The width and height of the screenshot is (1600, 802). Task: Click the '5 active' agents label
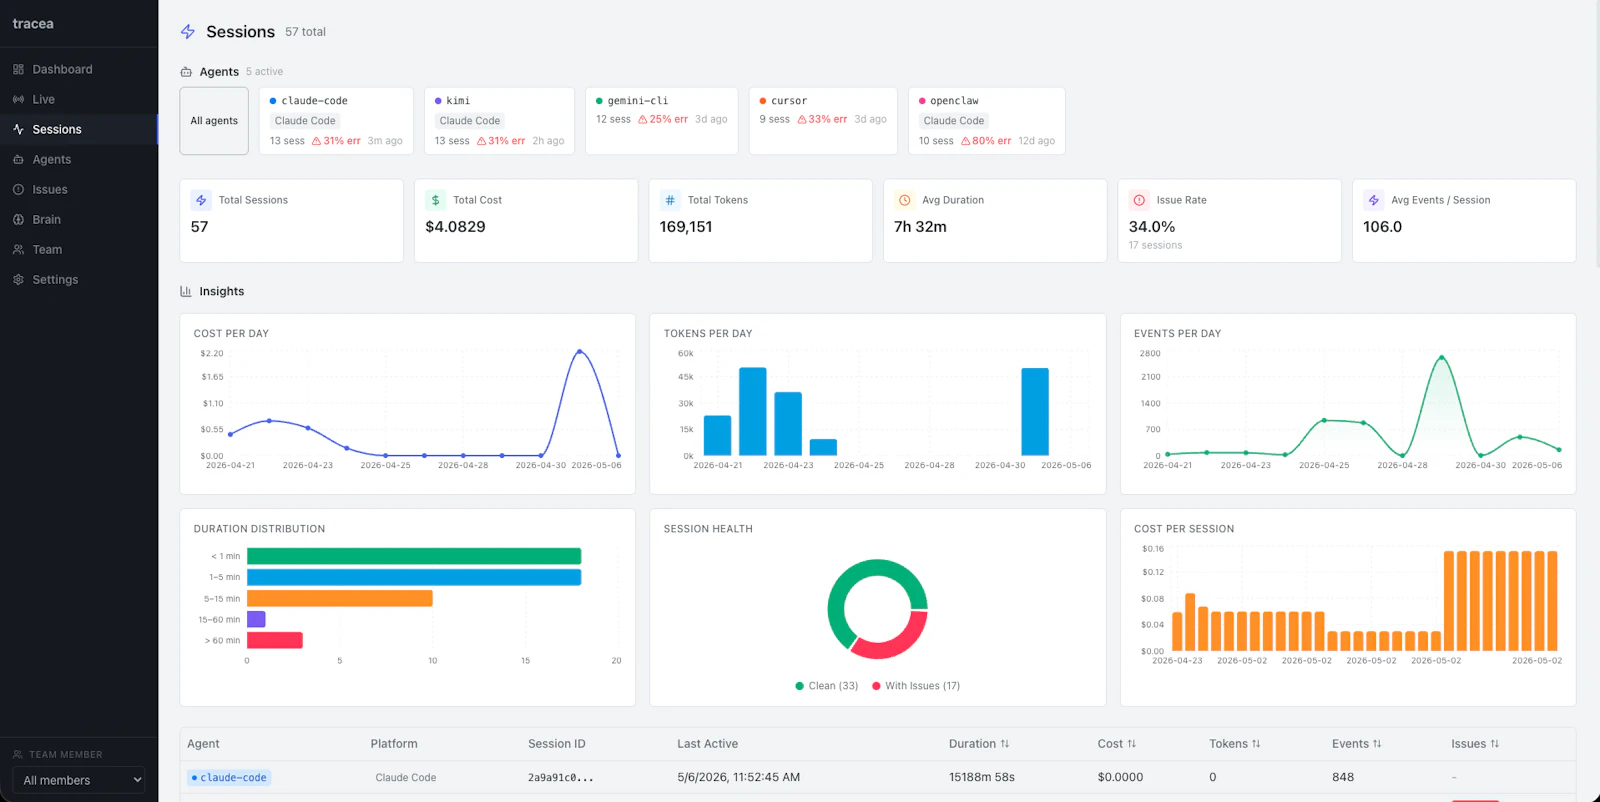[264, 72]
